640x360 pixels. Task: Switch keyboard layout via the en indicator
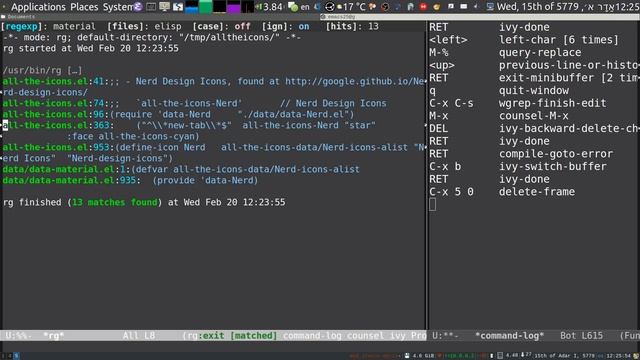point(304,7)
